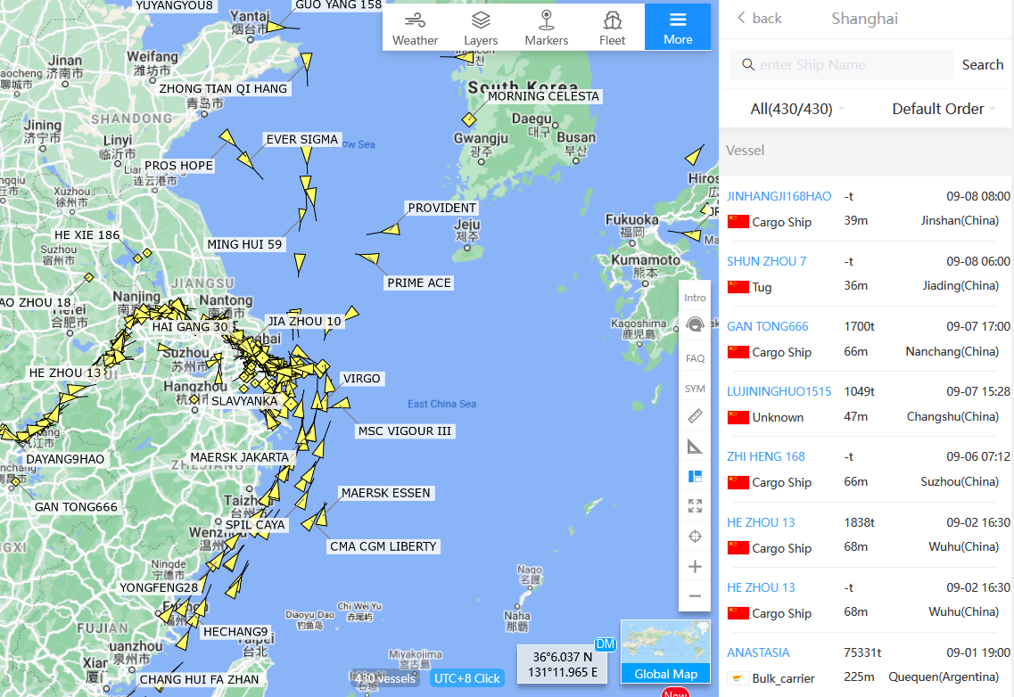Viewport: 1014px width, 697px height.
Task: Select the ruler distance measuring tool
Action: click(x=695, y=416)
